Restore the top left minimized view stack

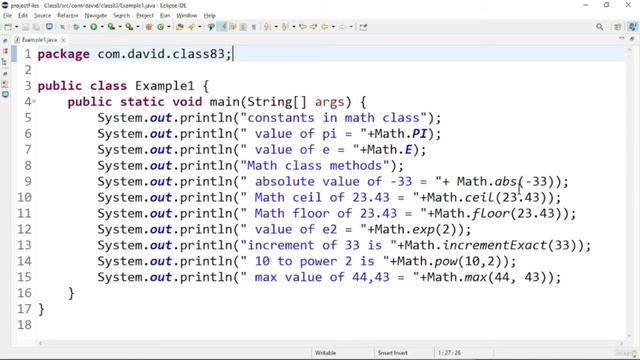[x=5, y=40]
